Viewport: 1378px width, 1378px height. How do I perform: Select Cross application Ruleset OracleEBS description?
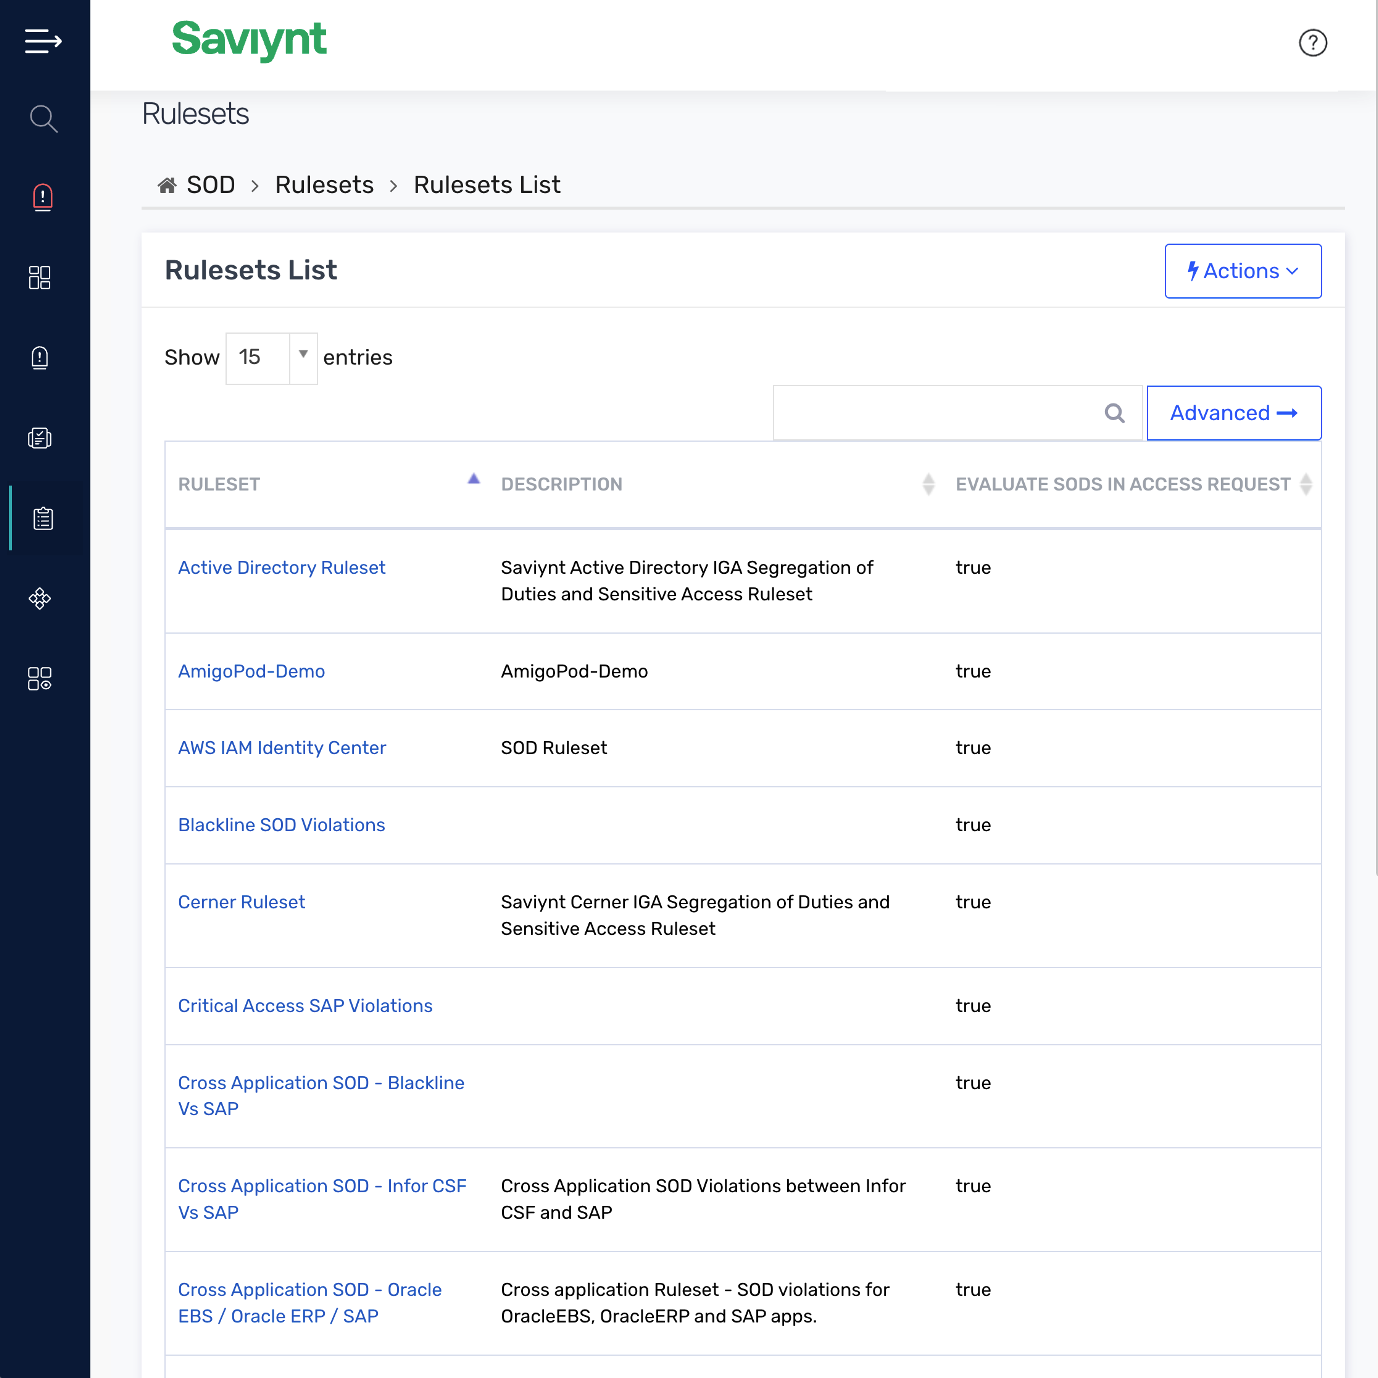(695, 1303)
